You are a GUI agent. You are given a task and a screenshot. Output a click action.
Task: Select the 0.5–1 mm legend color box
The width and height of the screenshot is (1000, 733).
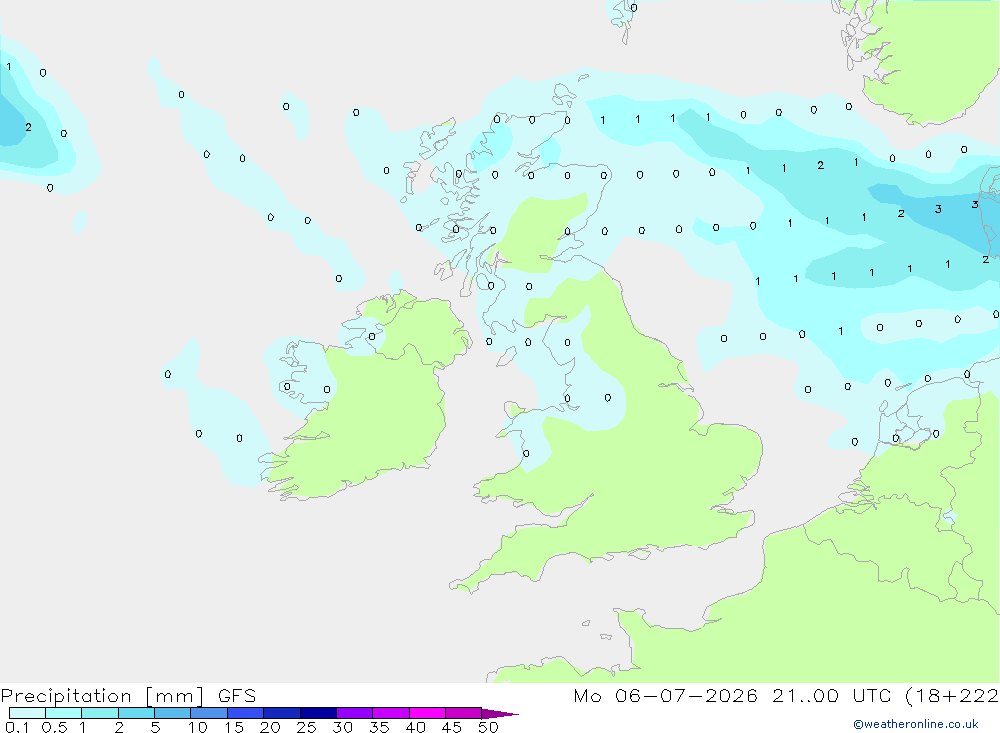(64, 713)
